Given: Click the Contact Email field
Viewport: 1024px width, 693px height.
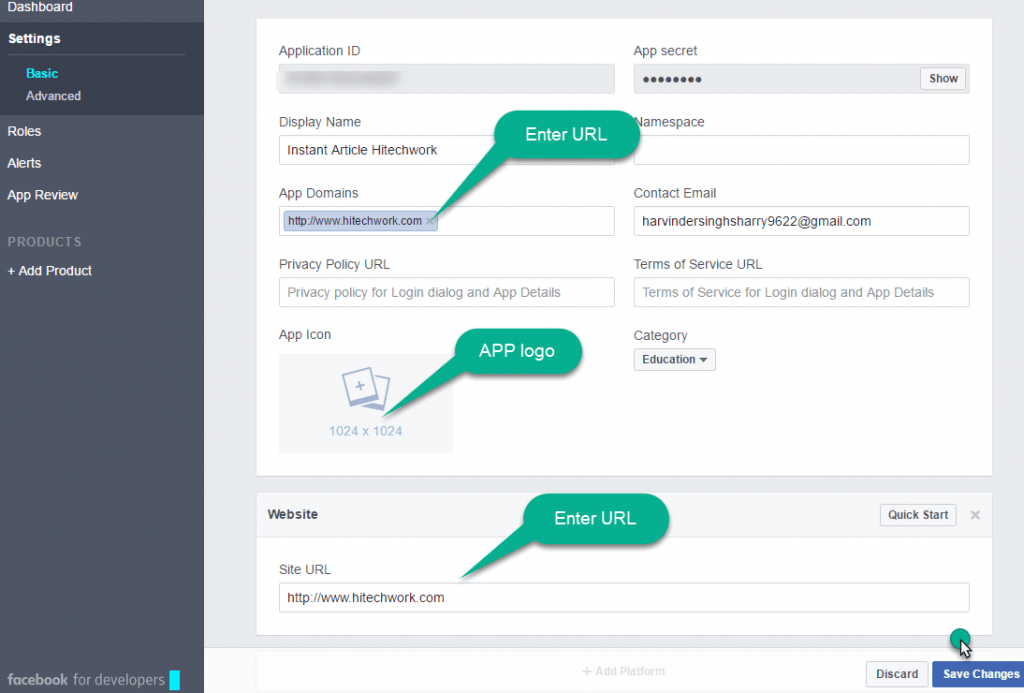Looking at the screenshot, I should coord(801,221).
